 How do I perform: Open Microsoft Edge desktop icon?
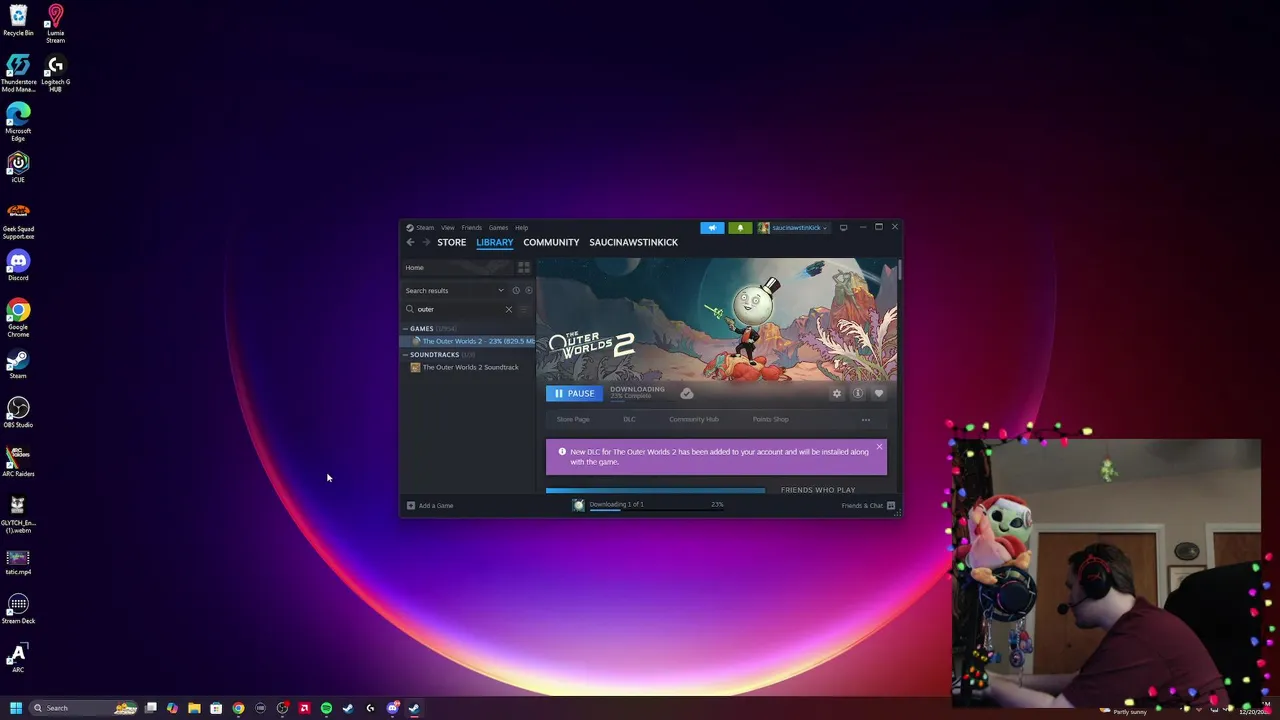point(18,121)
